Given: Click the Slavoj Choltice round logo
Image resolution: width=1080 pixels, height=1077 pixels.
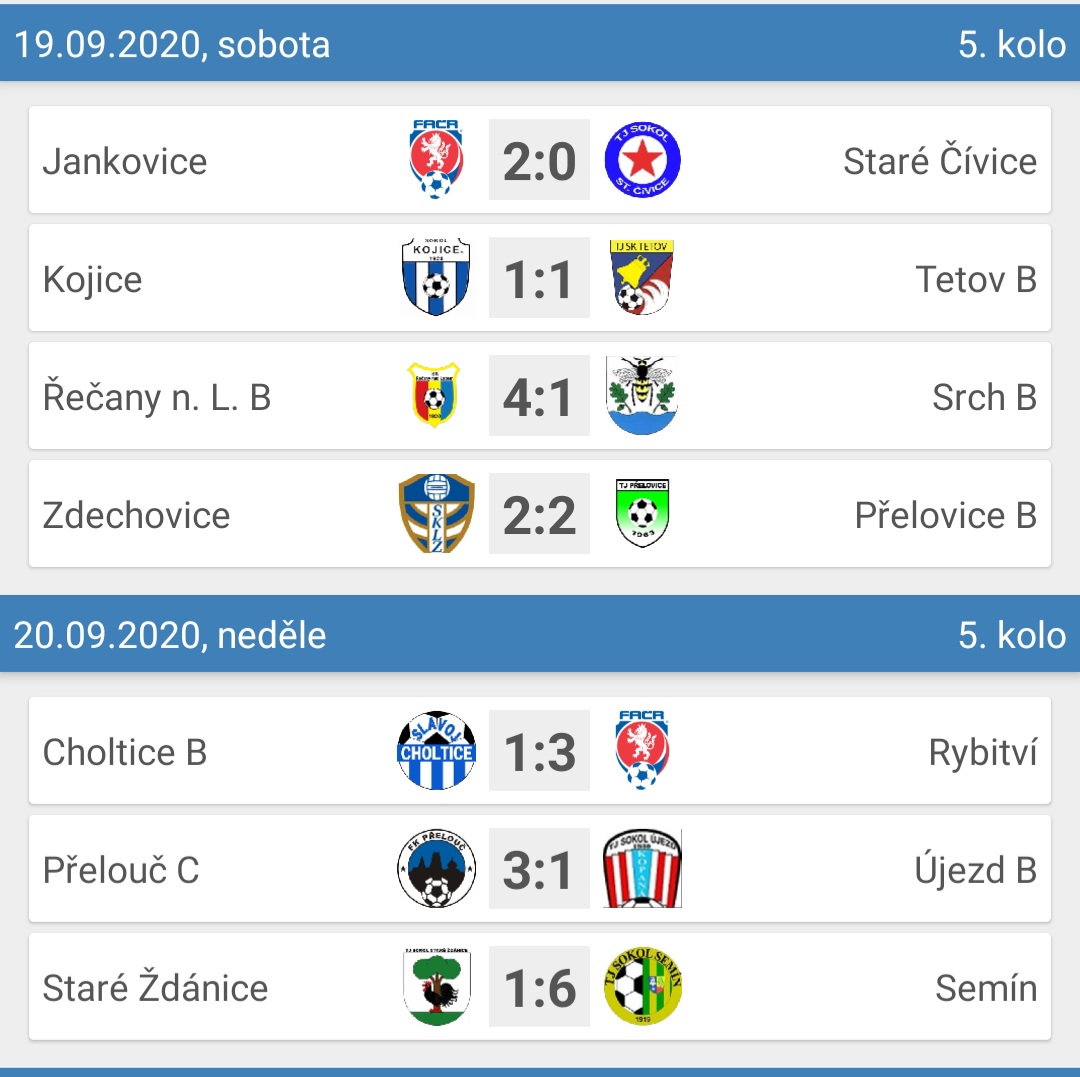Looking at the screenshot, I should (436, 751).
